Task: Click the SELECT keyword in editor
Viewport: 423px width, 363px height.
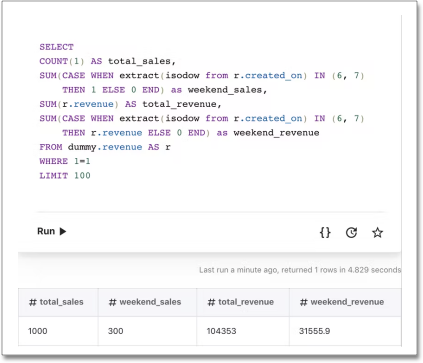Action: (56, 47)
